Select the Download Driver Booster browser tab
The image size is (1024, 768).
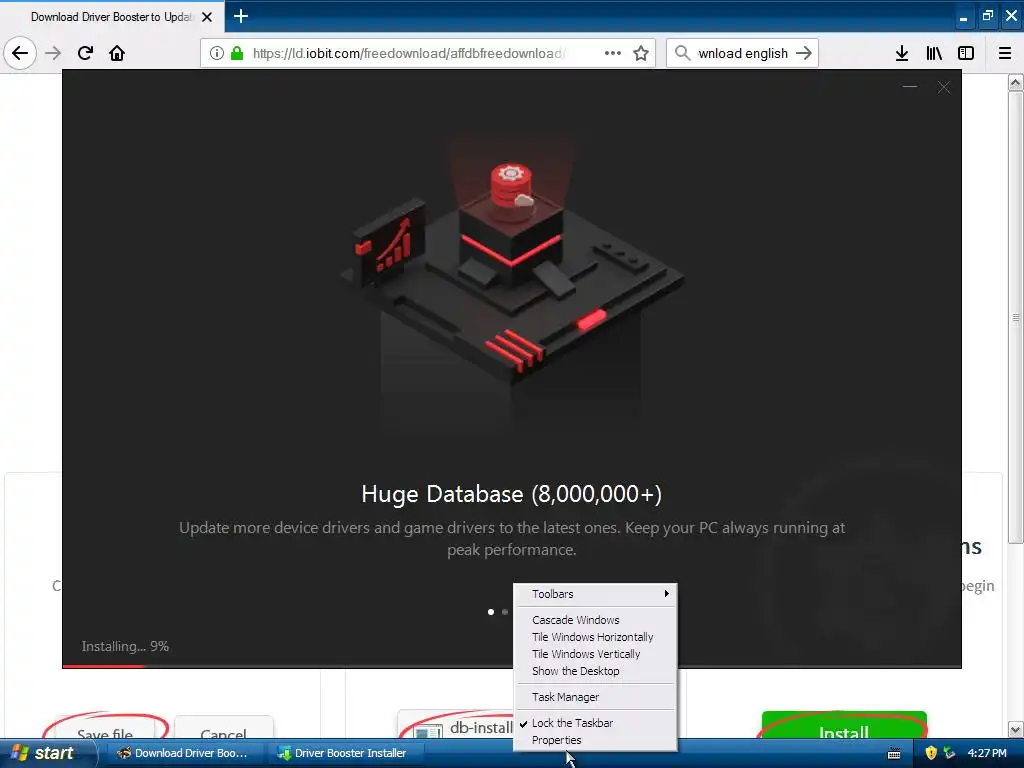coord(111,17)
